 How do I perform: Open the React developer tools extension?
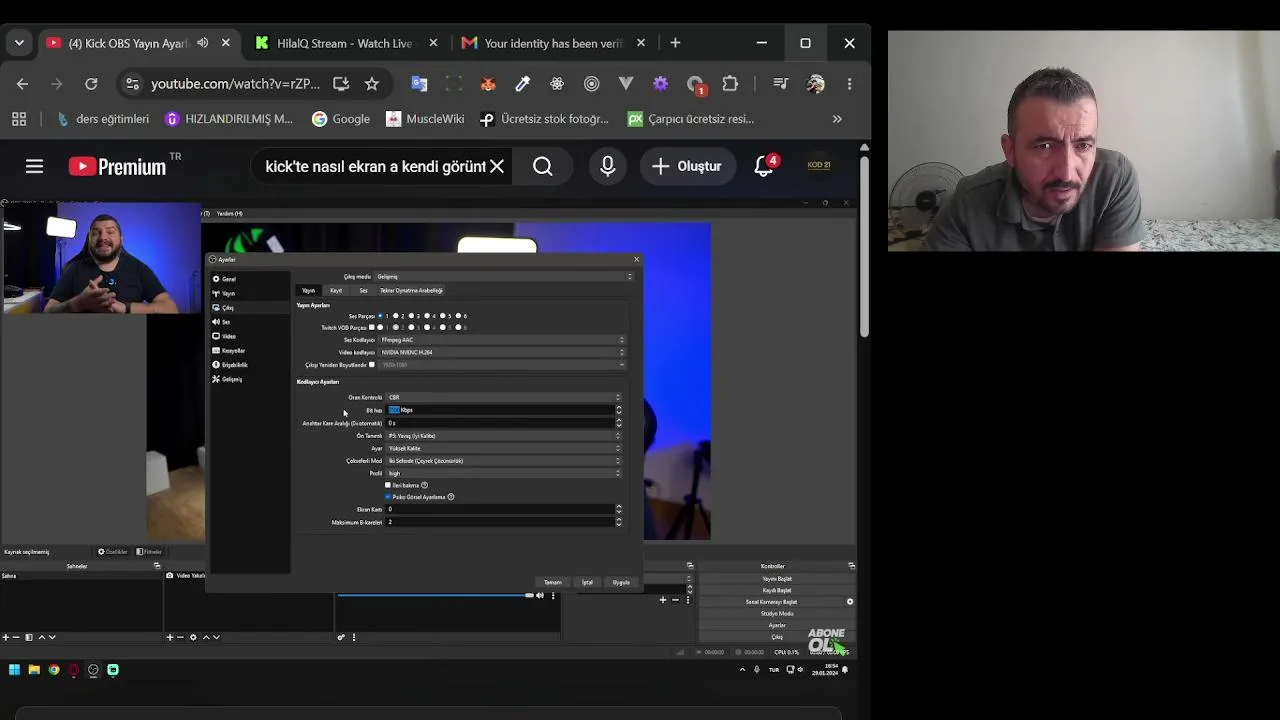tap(557, 84)
